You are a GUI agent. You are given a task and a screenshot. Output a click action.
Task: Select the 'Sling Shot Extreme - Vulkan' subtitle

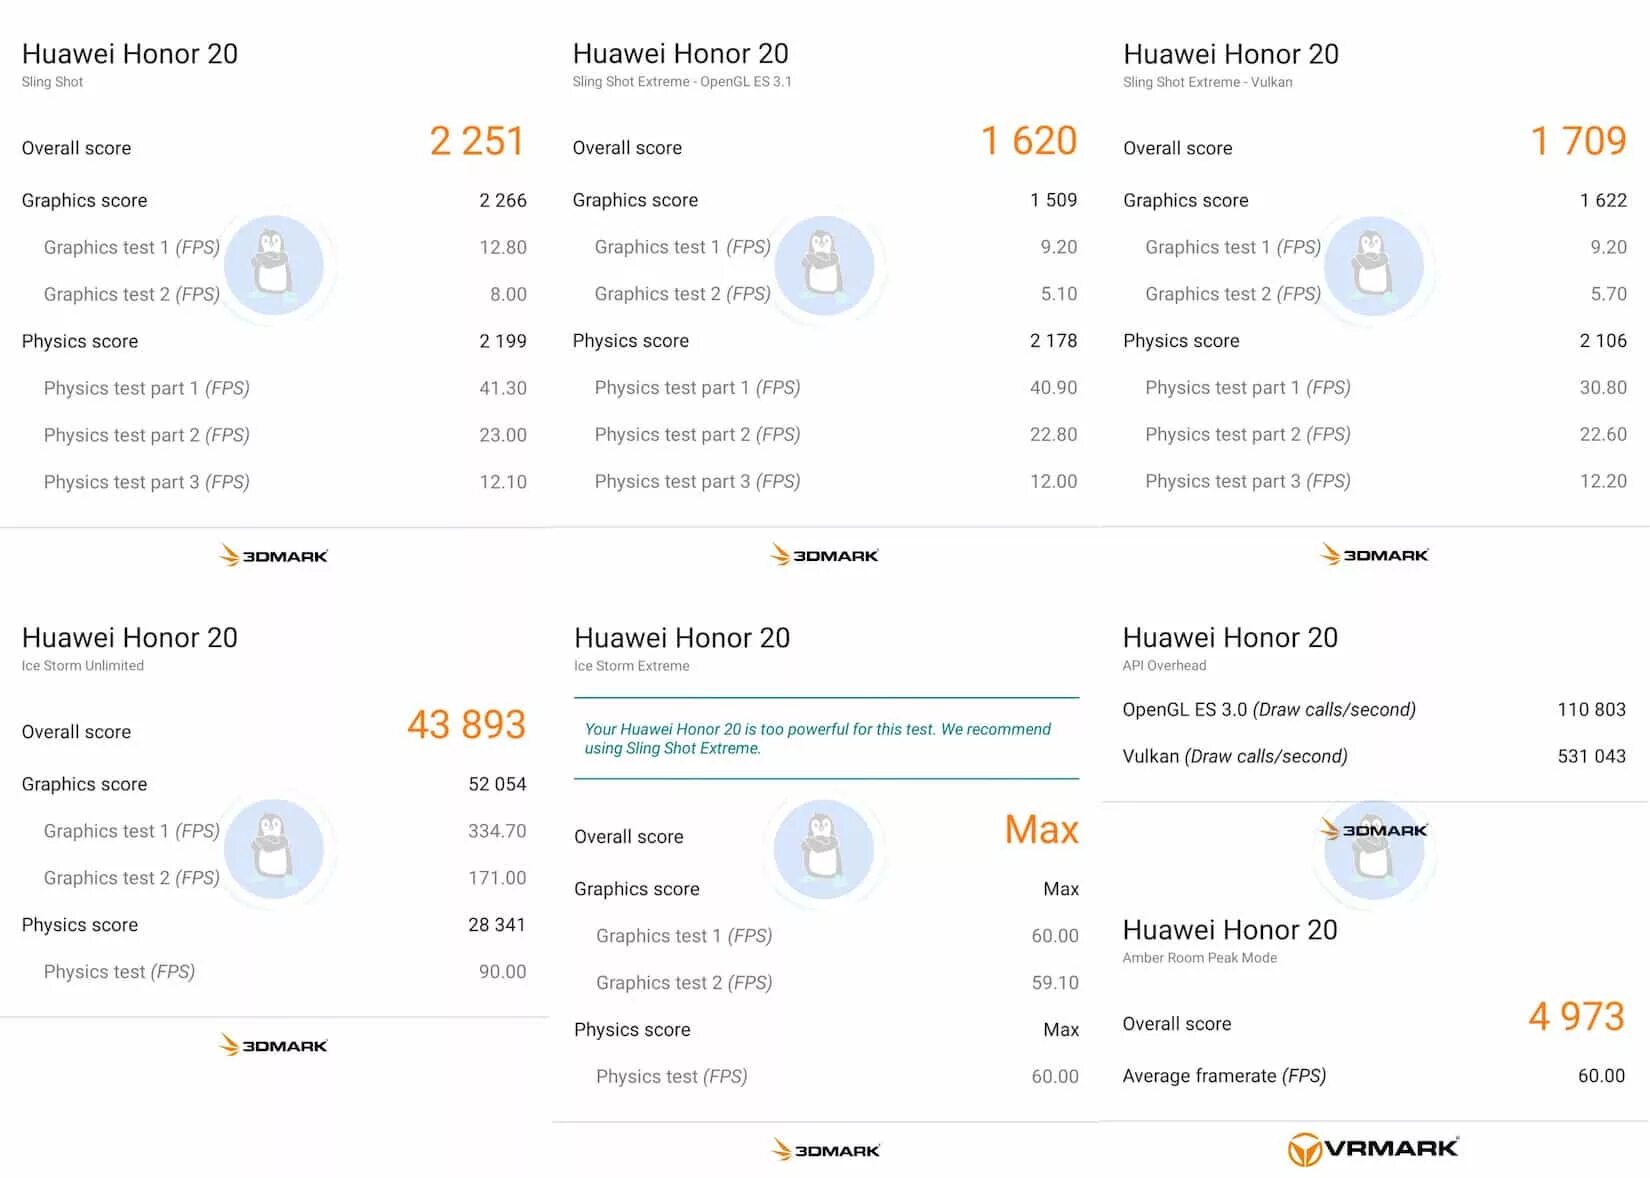(x=1207, y=82)
